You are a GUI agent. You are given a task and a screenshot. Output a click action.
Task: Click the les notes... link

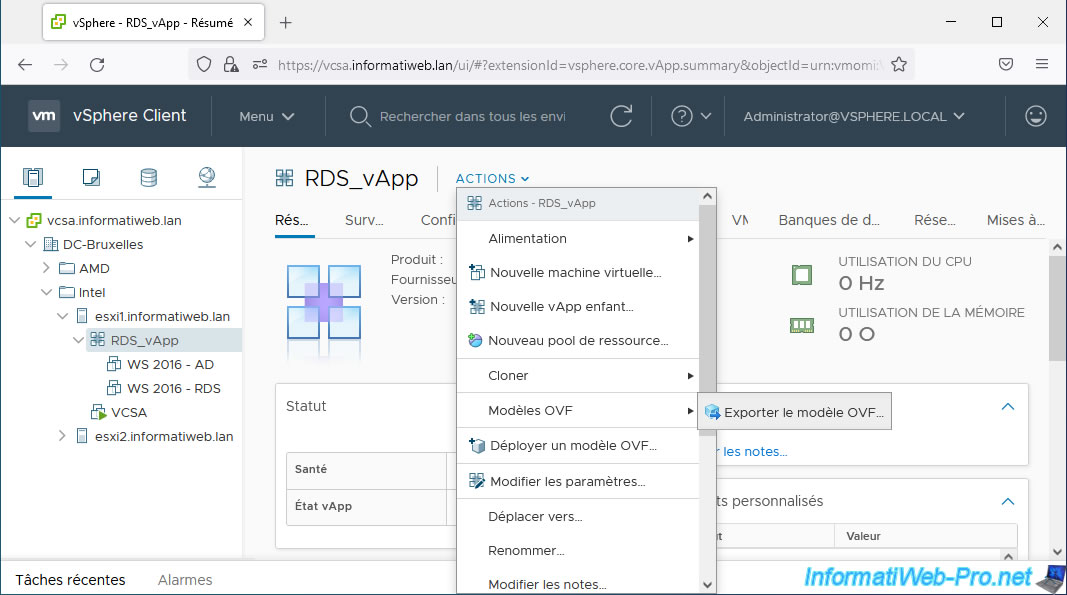[x=754, y=451]
